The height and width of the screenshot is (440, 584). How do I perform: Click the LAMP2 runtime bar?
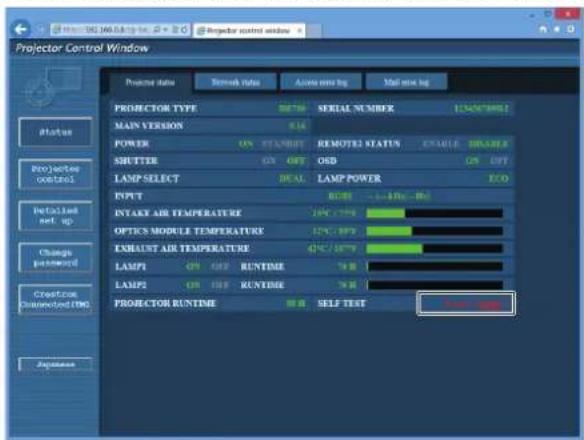(x=435, y=285)
